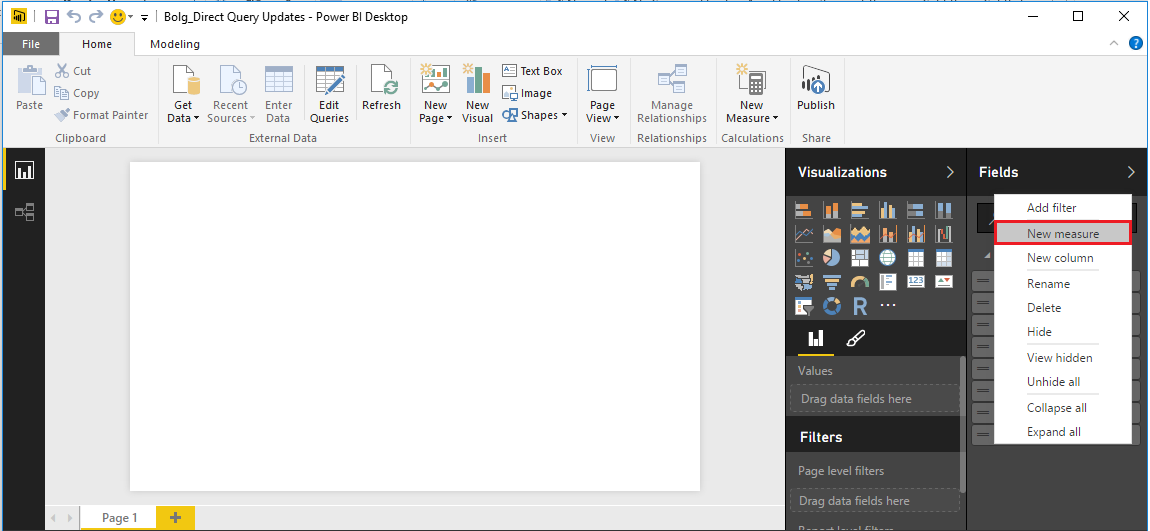
Task: Select the Pie chart visual
Action: pyautogui.click(x=832, y=257)
